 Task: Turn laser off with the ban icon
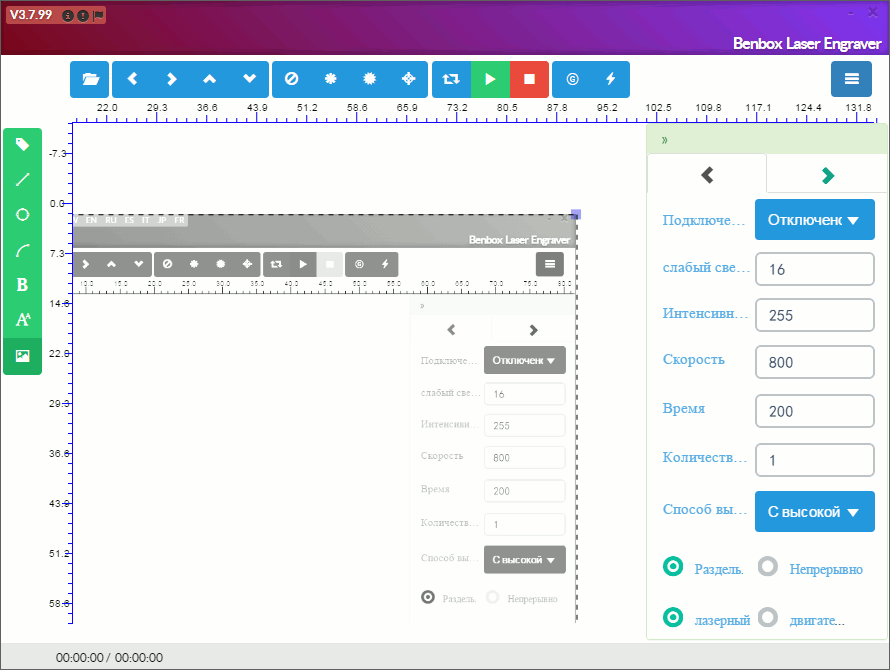tap(292, 79)
